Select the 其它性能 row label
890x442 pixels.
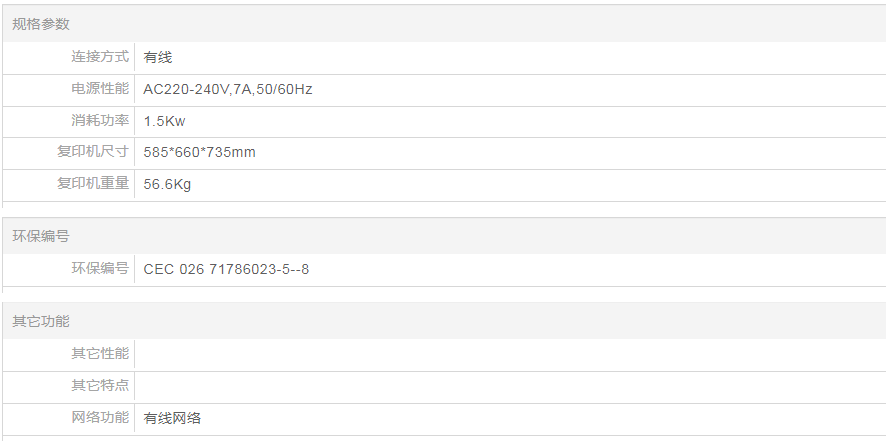99,354
